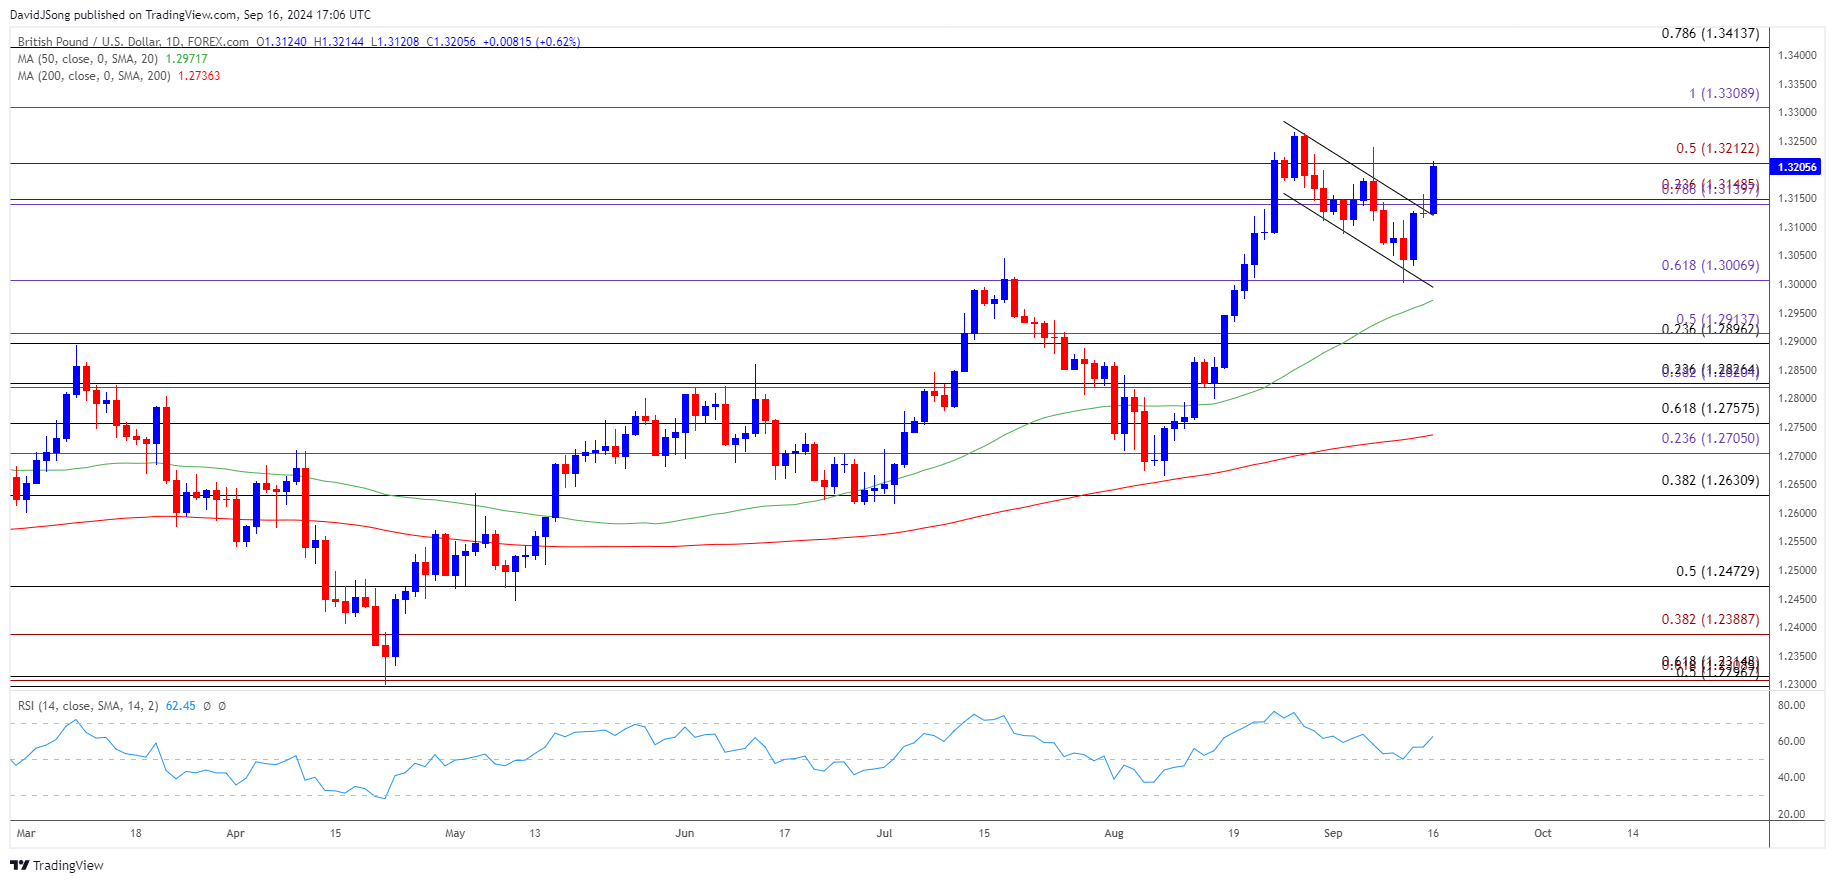The width and height of the screenshot is (1835, 883).
Task: Click the high price H1.32144 in header
Action: click(x=339, y=42)
